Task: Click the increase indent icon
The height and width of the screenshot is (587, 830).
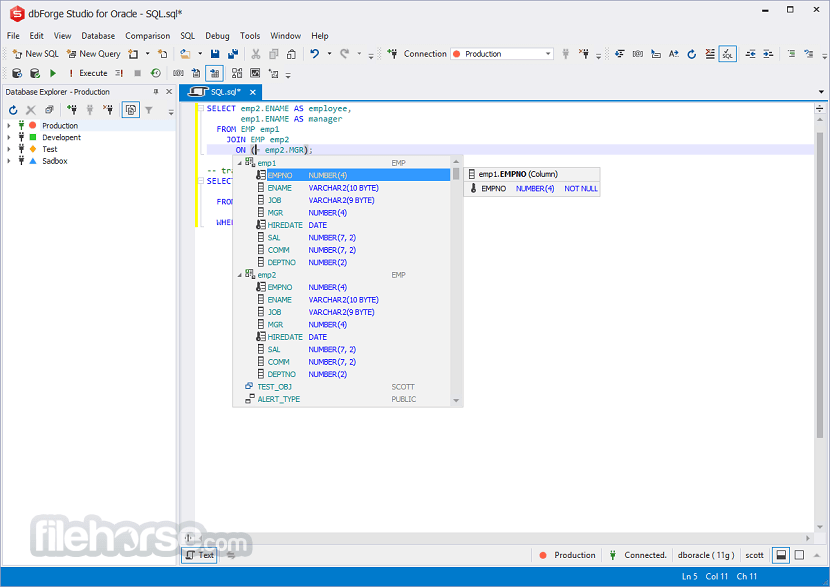Action: point(768,54)
